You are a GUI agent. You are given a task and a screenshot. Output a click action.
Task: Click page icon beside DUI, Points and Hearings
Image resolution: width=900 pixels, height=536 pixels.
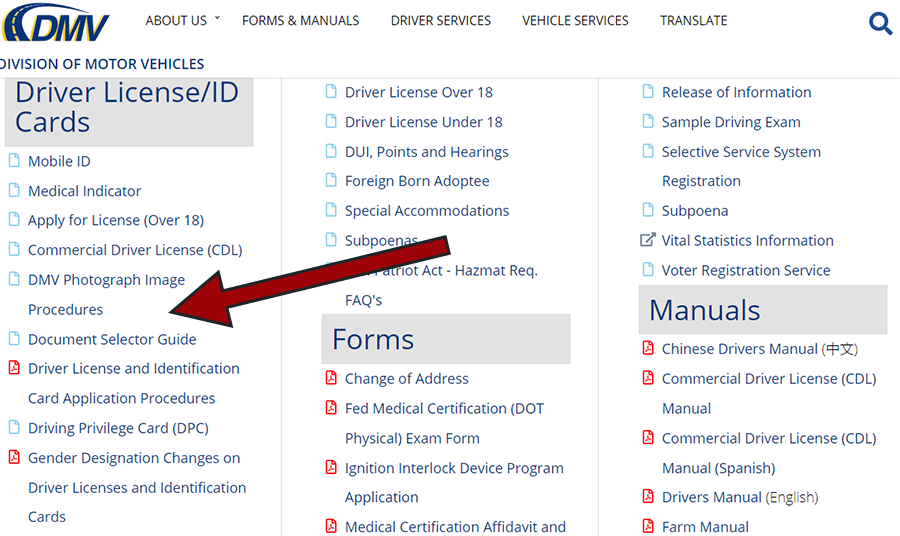click(x=331, y=151)
